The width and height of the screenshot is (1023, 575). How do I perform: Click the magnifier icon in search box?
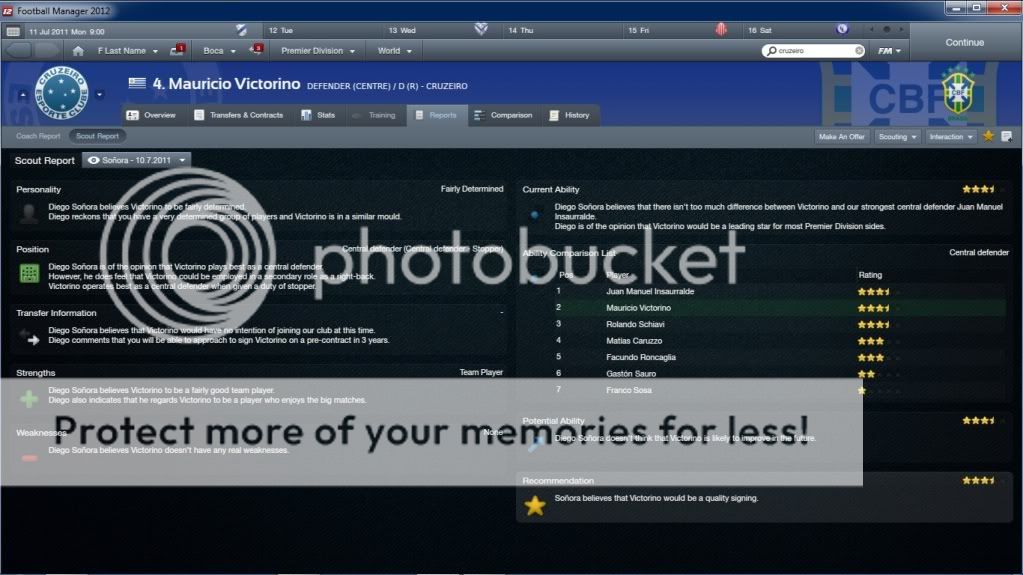[772, 51]
